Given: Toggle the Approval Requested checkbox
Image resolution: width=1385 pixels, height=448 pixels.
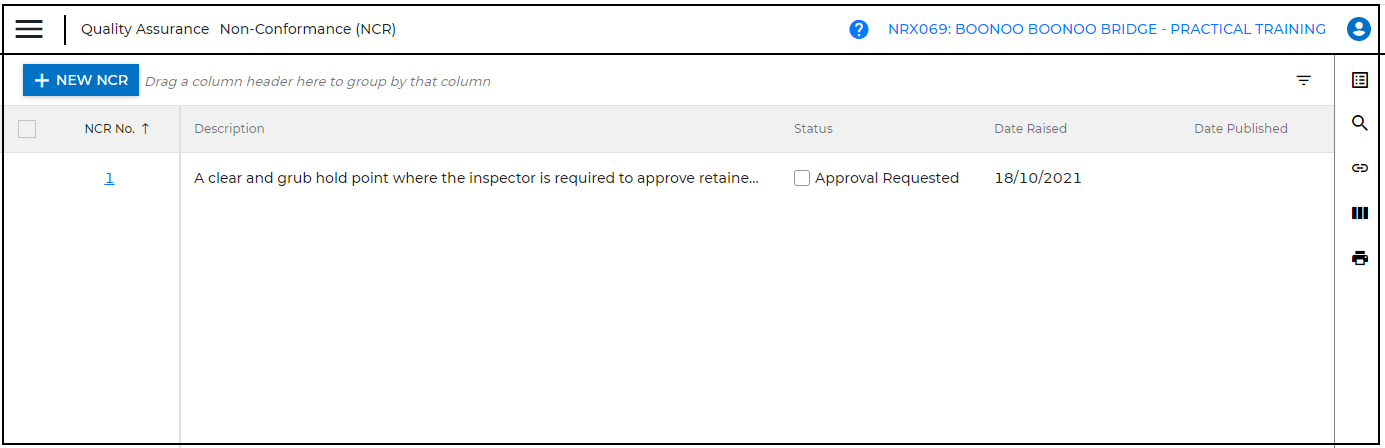Looking at the screenshot, I should click(802, 178).
